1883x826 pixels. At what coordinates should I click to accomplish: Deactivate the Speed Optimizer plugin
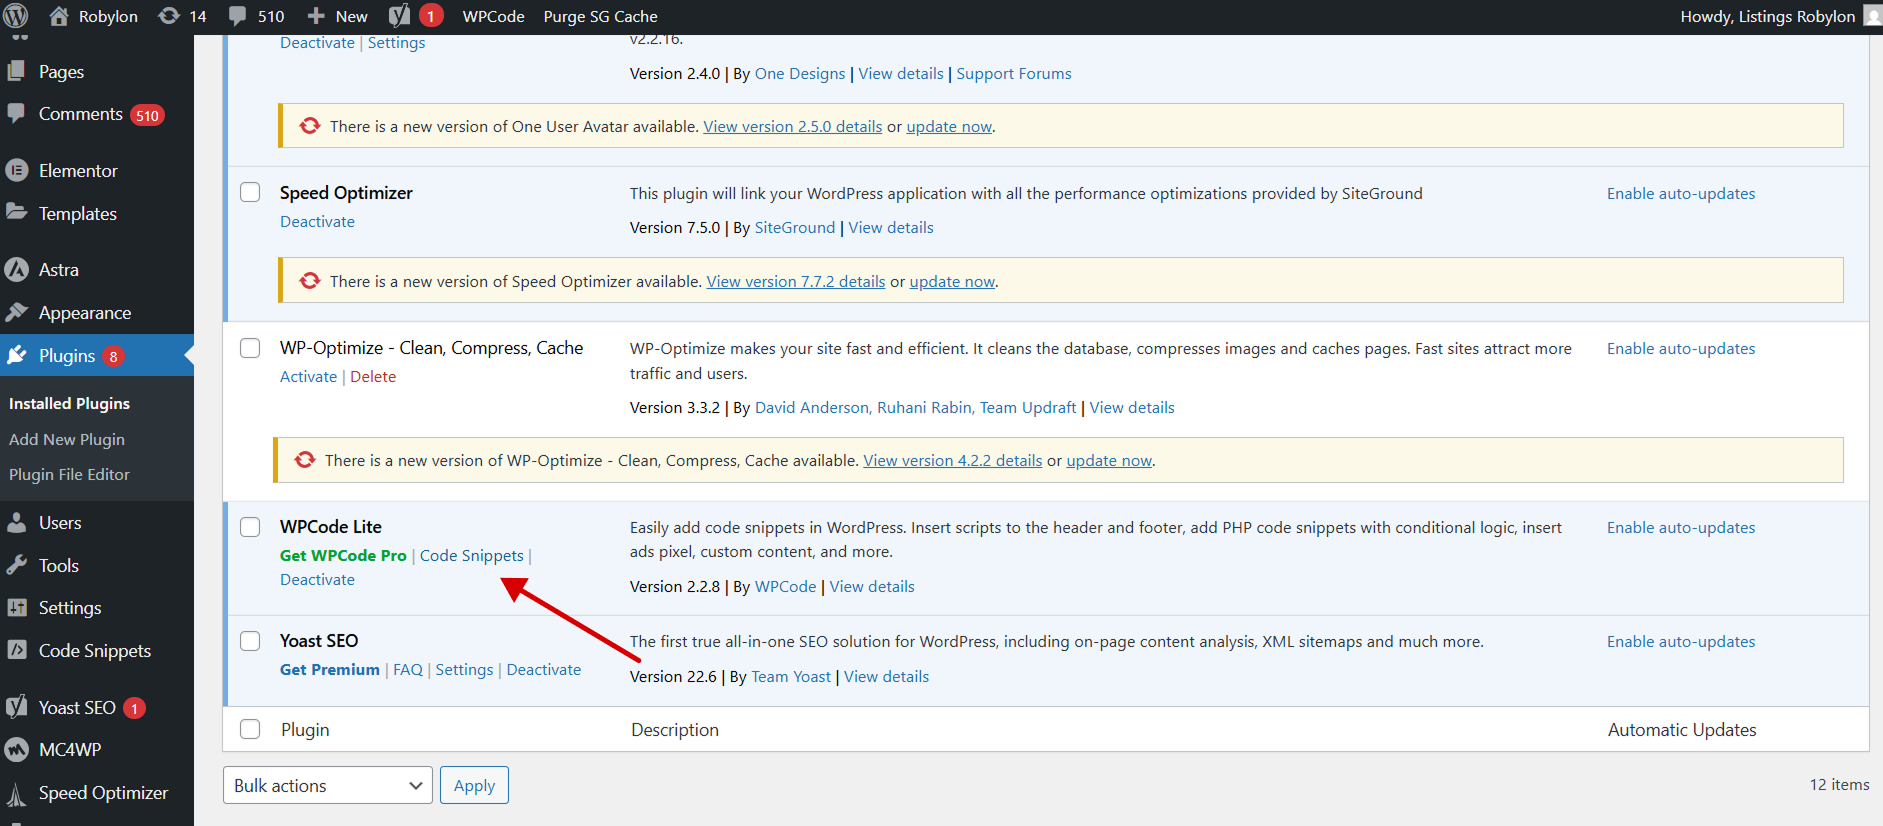point(317,221)
